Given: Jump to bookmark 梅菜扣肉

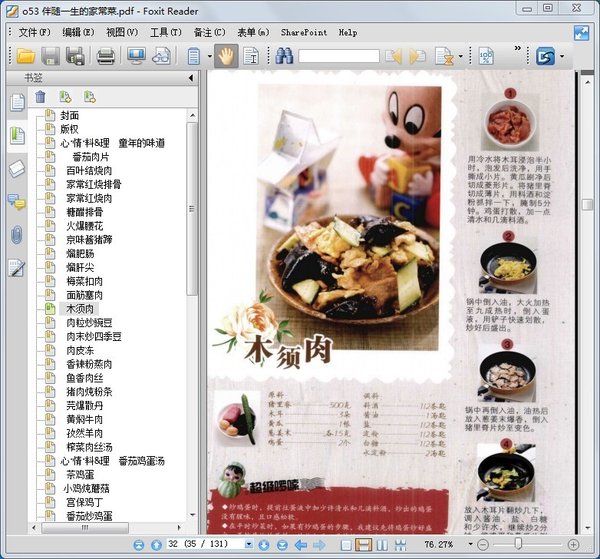Looking at the screenshot, I should 85,281.
